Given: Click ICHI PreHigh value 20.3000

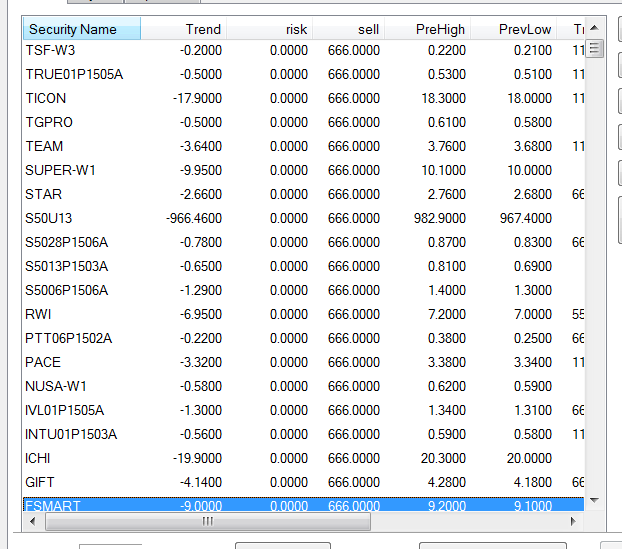Looking at the screenshot, I should [443, 458].
